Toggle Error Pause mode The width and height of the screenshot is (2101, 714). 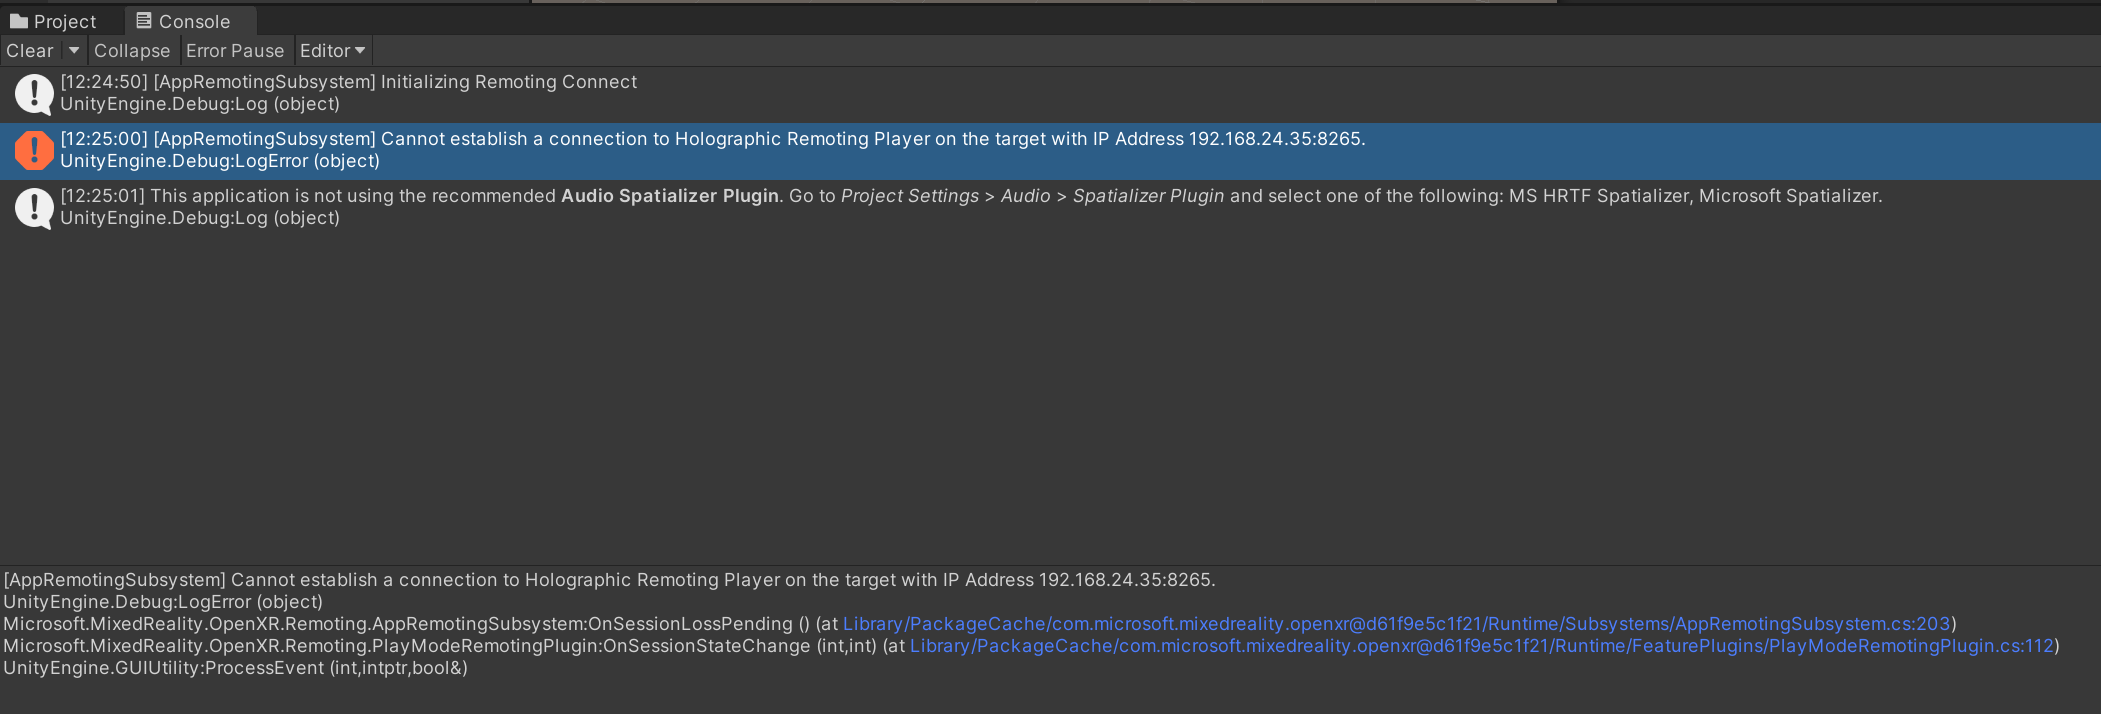coord(235,50)
